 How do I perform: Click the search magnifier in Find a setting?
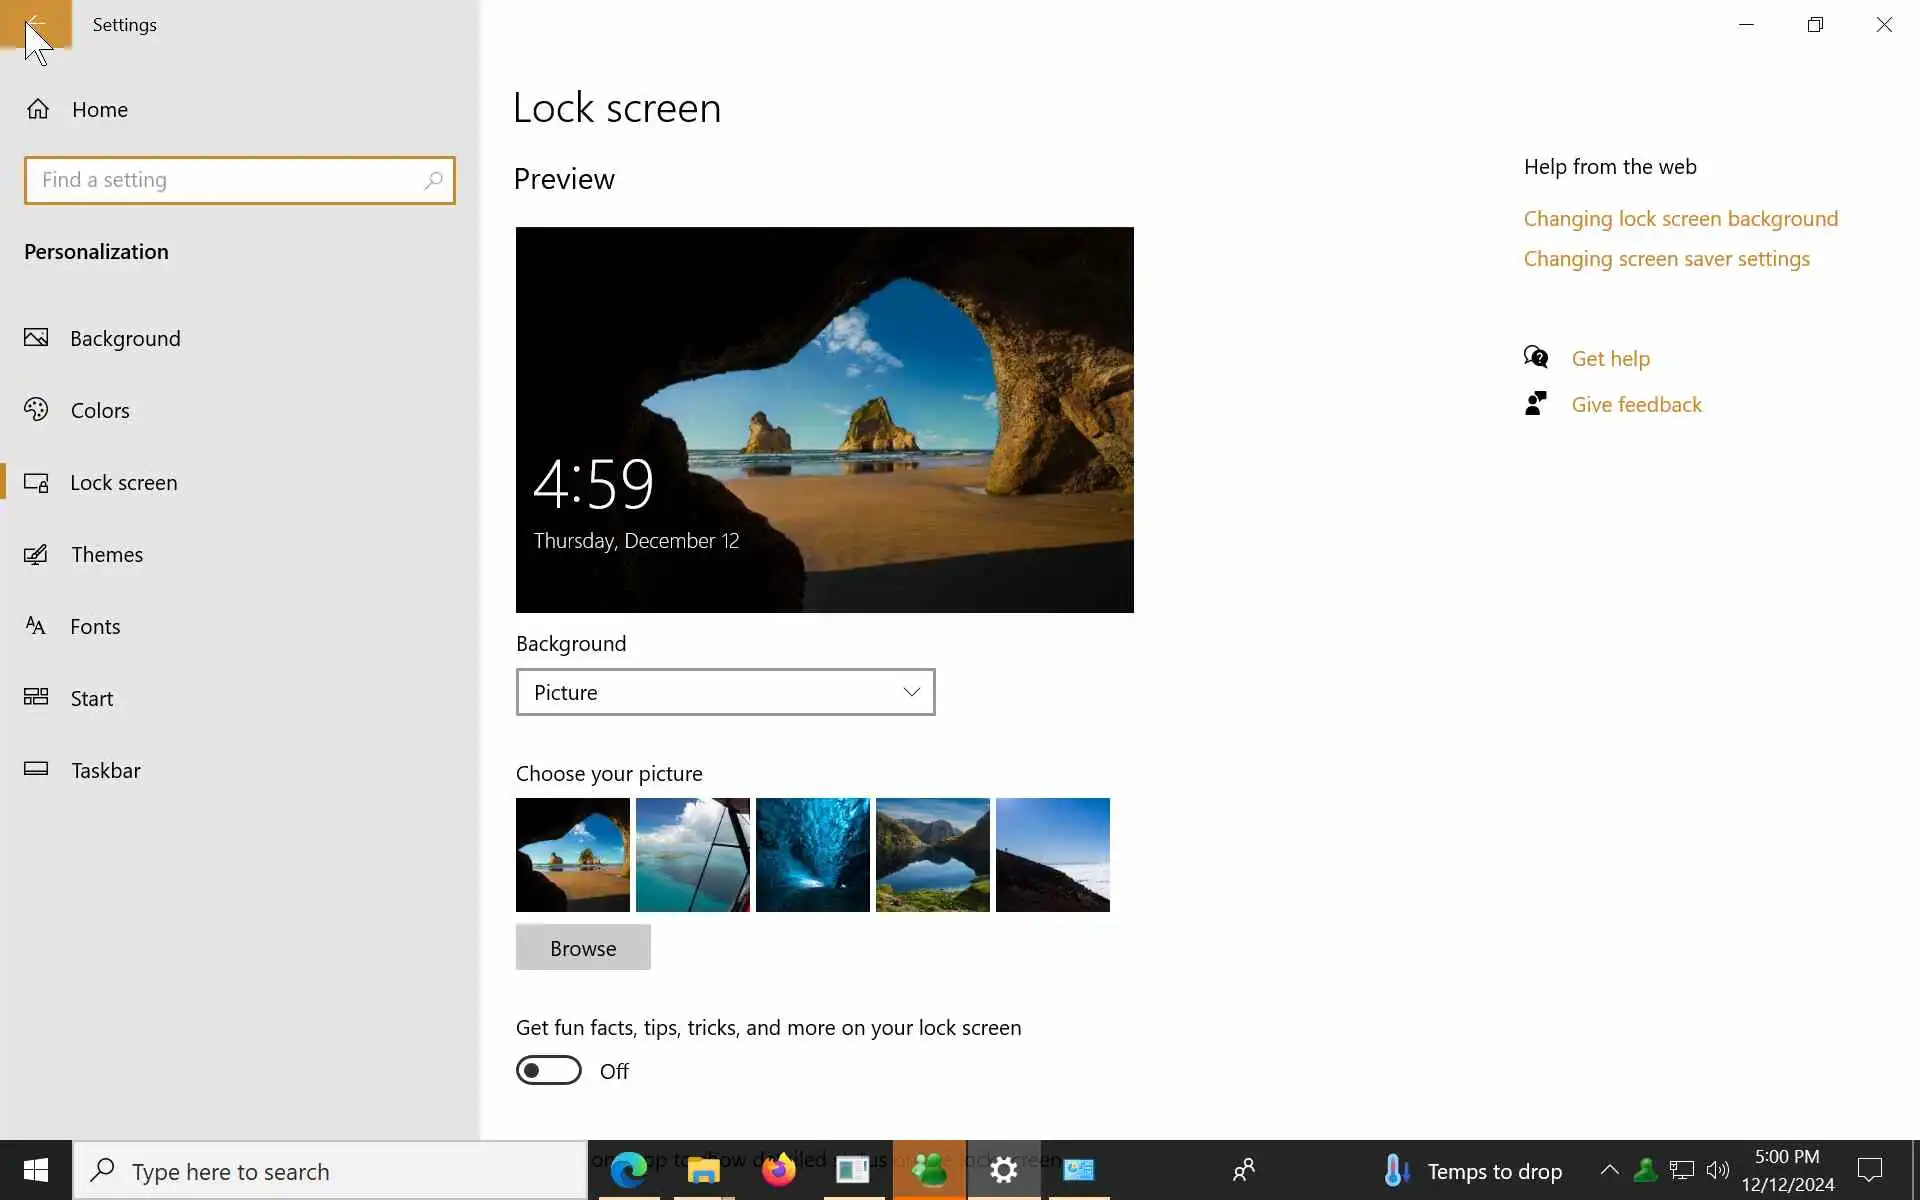click(433, 180)
